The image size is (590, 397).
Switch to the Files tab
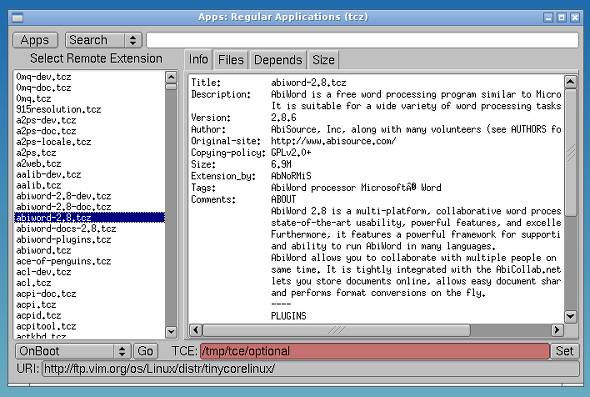coord(231,60)
